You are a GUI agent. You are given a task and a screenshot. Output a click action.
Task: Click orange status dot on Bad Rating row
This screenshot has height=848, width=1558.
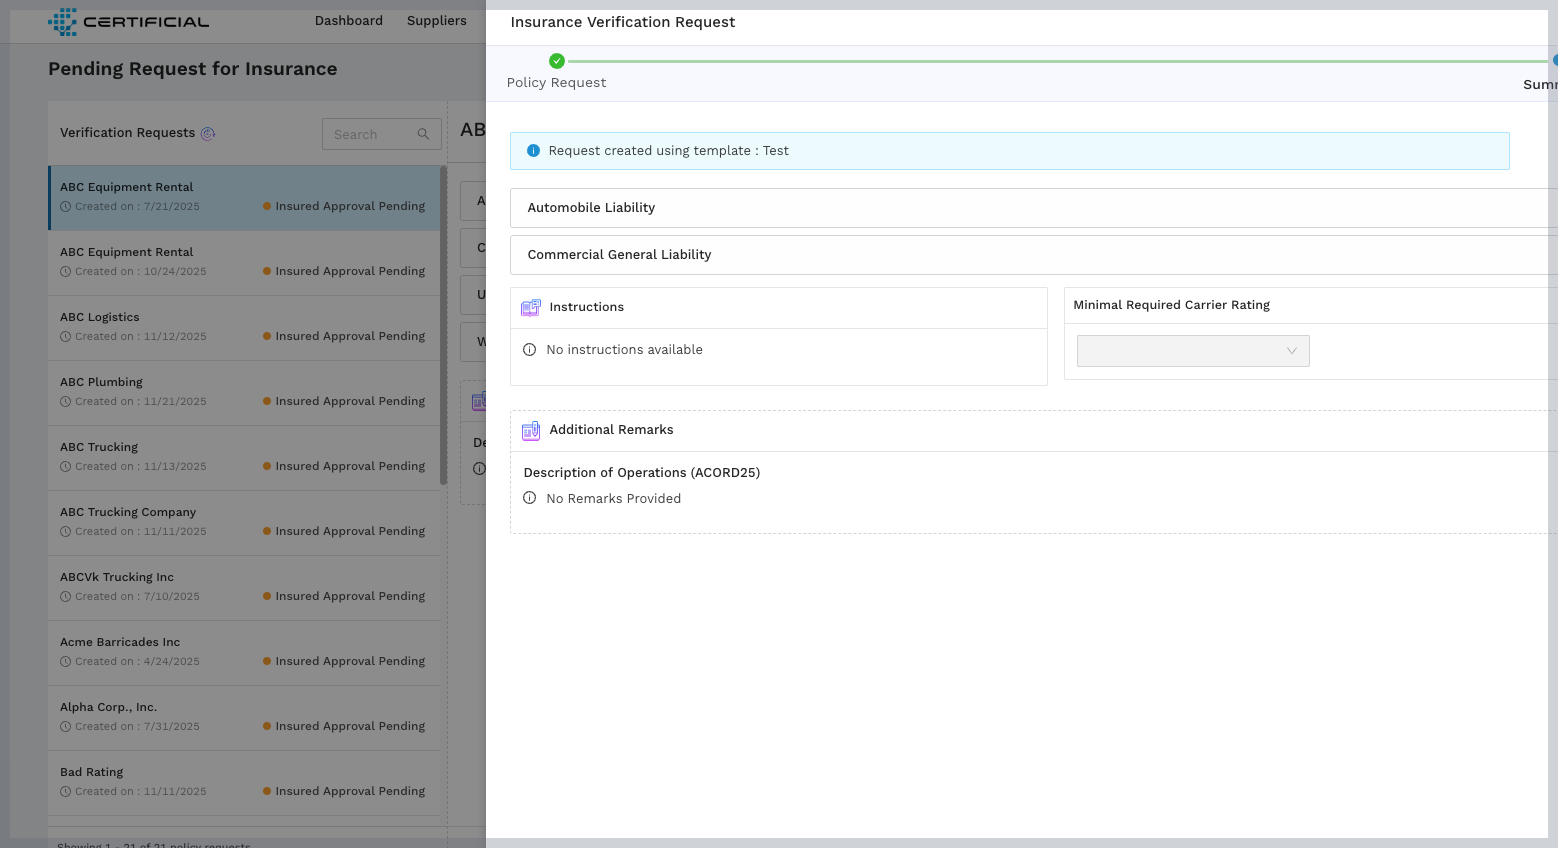267,791
